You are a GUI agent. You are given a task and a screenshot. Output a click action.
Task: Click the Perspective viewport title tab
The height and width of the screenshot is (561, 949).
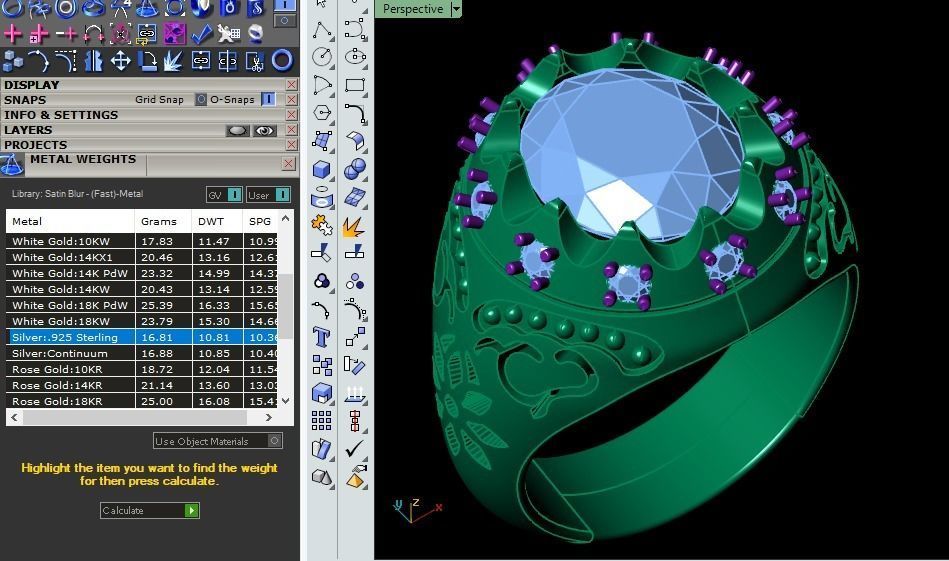click(x=413, y=9)
